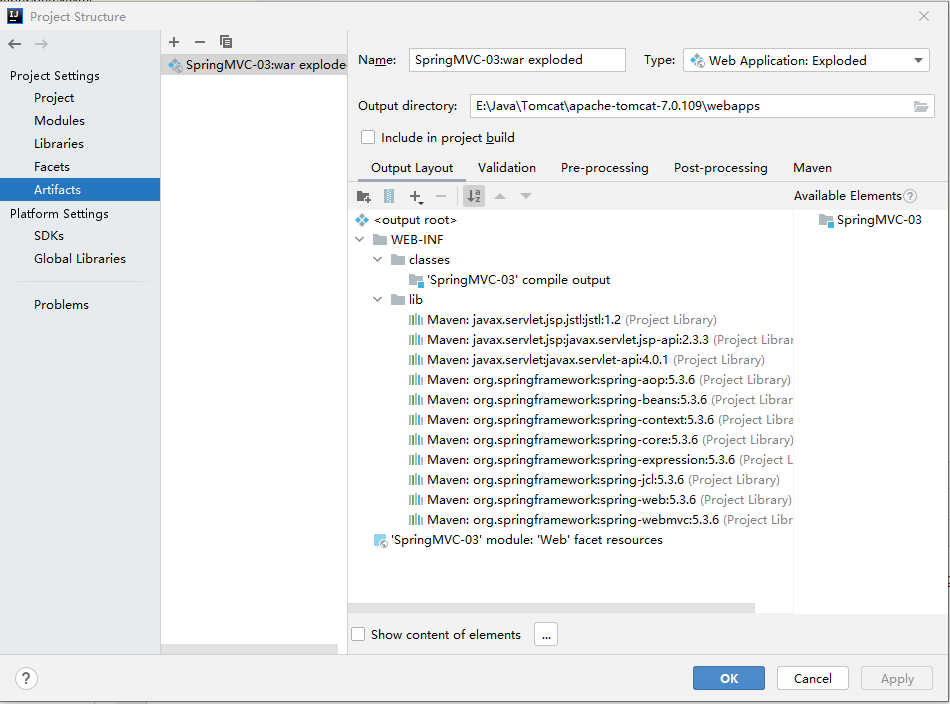This screenshot has width=950, height=704.
Task: Select spring-core:5.3.6 library entry
Action: coord(601,440)
